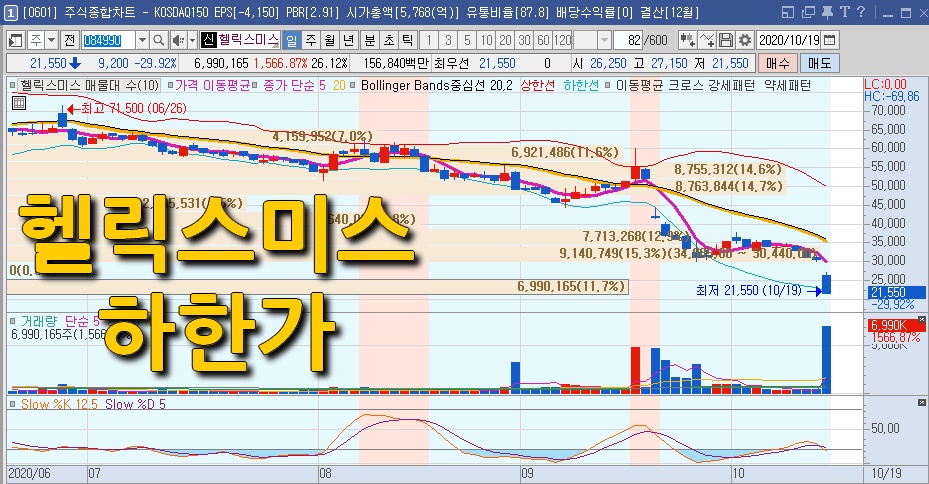Screen dimensions: 929x484
Task: Click the red 6,990K volume tag
Action: click(896, 325)
